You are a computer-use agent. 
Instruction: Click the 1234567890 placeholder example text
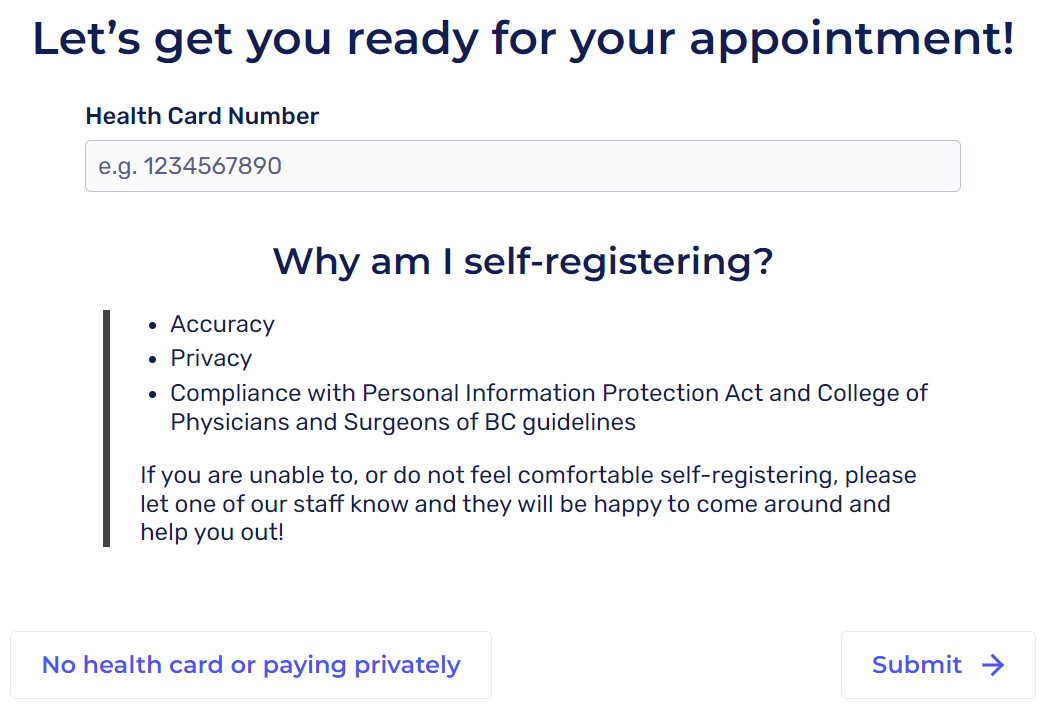[x=212, y=166]
